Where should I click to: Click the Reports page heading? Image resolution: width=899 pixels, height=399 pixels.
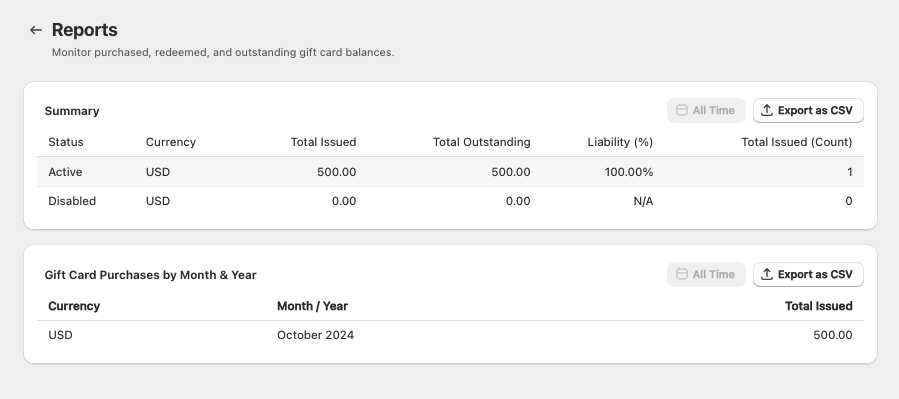tap(84, 30)
